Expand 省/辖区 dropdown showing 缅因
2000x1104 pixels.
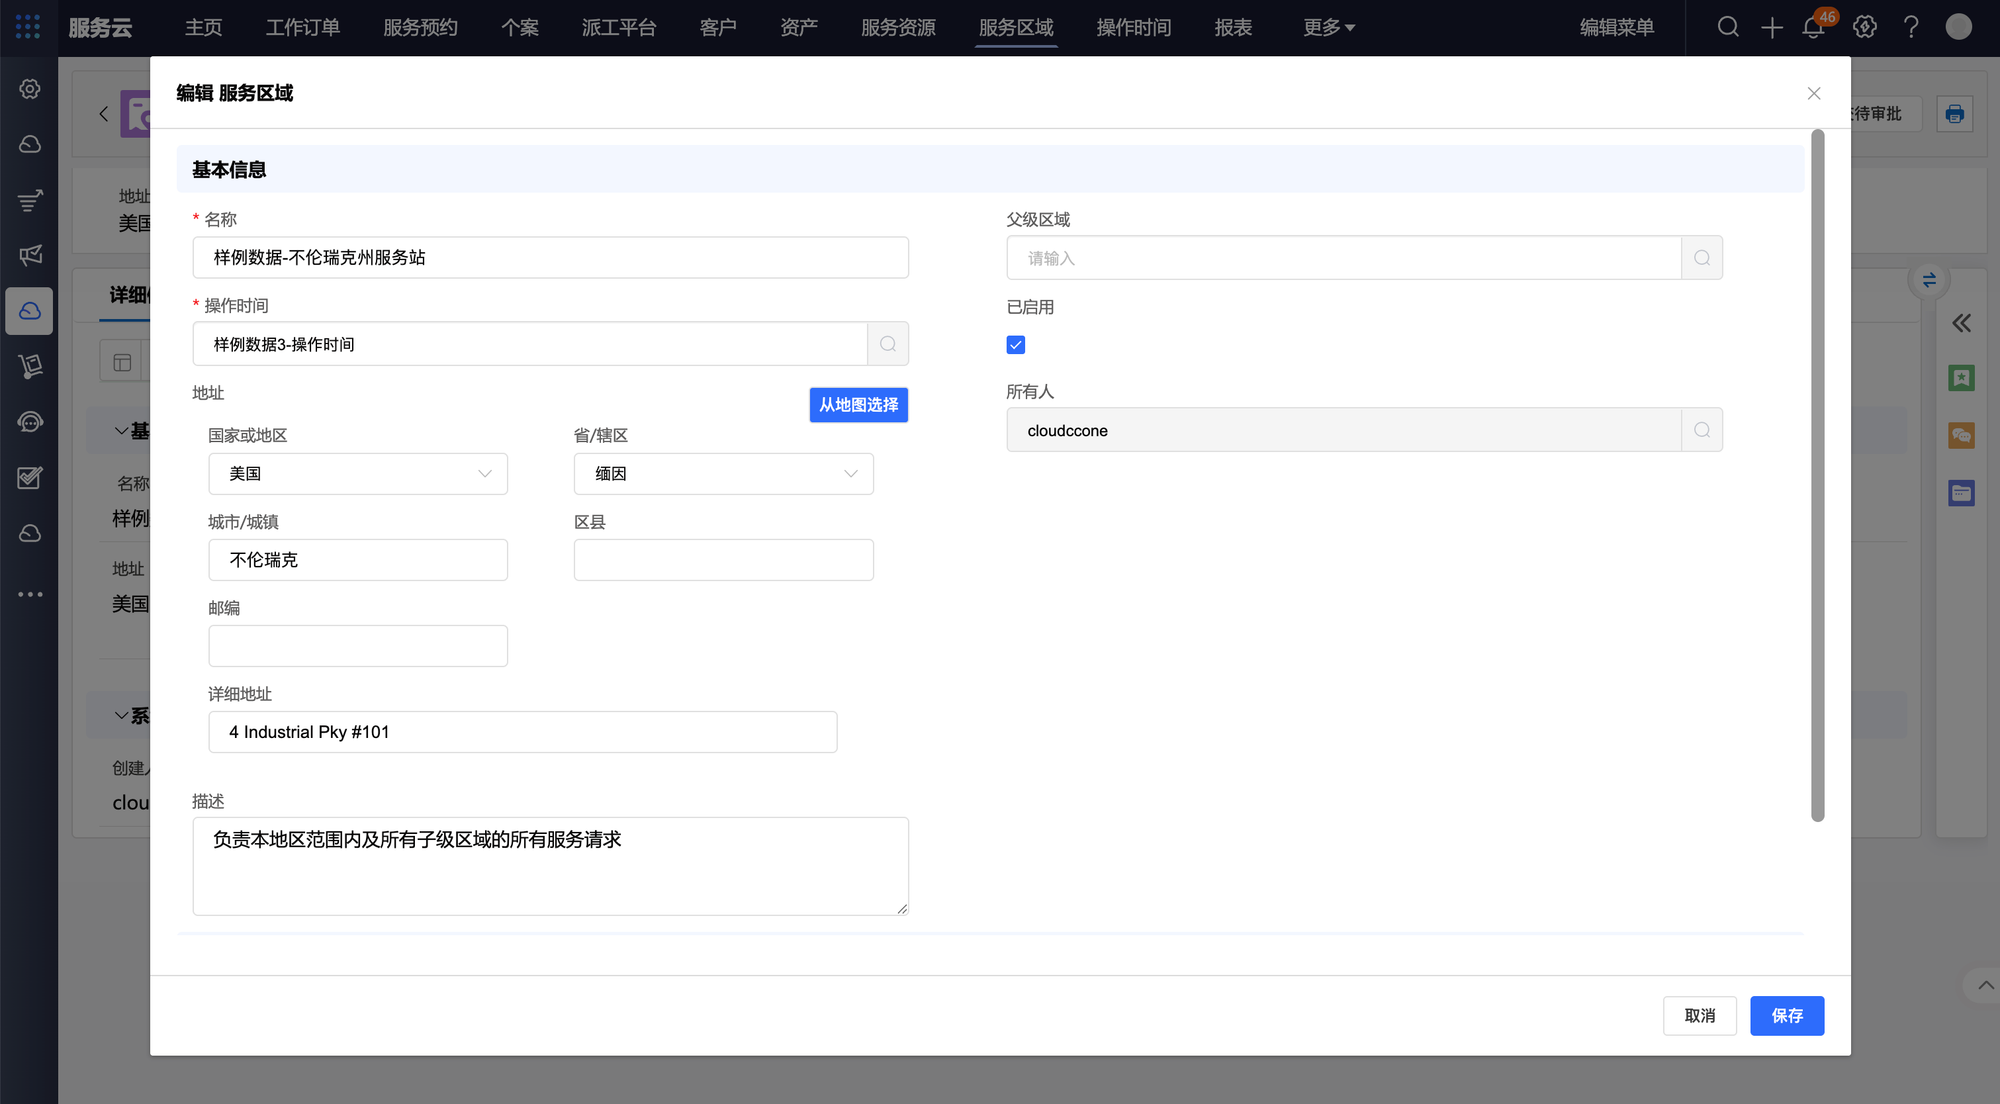723,474
